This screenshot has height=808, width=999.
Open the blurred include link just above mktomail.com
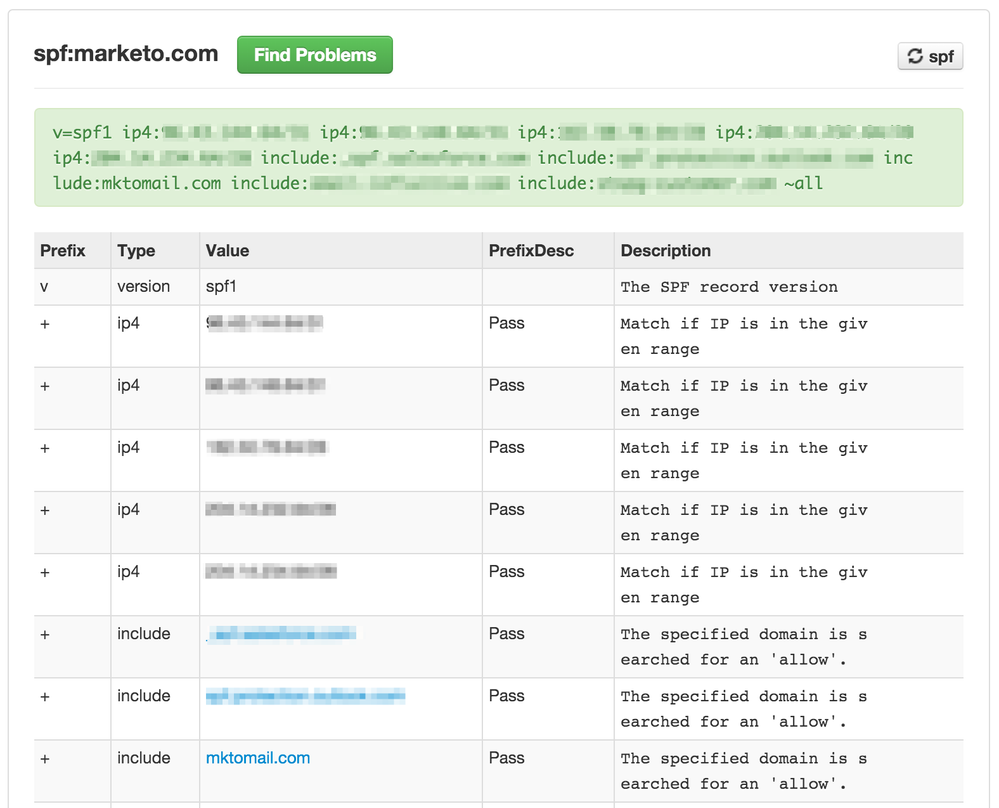[x=305, y=696]
